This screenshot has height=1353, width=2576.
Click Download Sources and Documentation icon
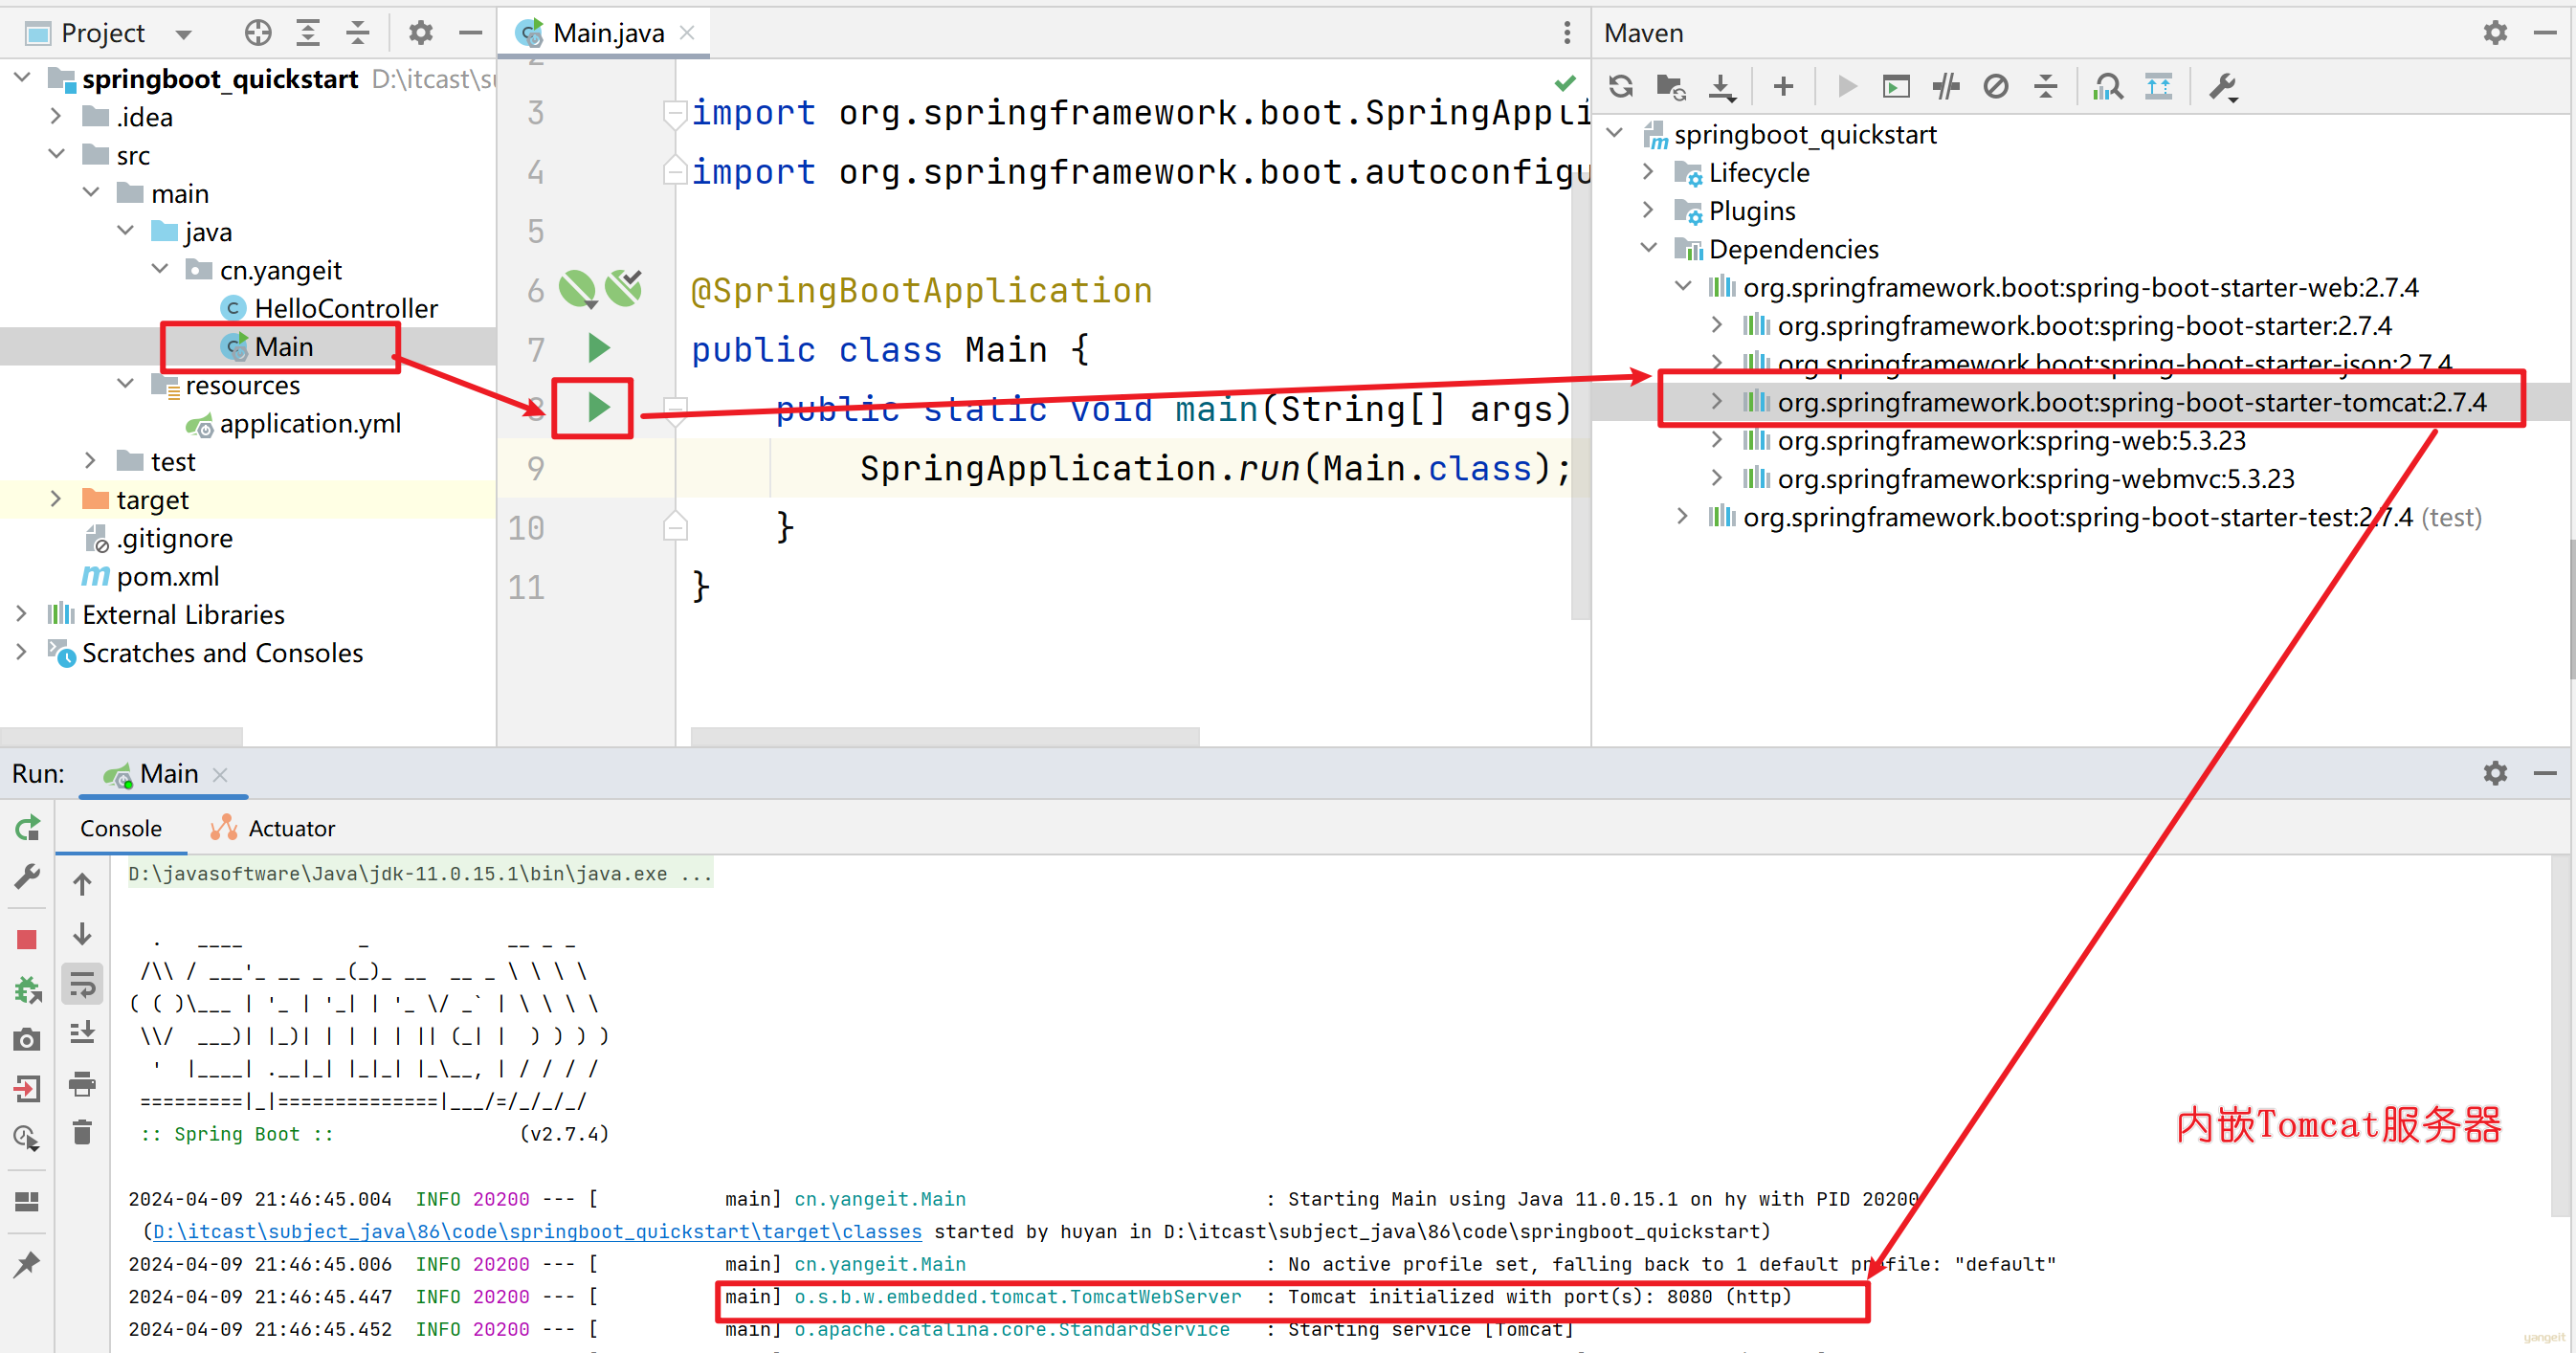(1721, 87)
